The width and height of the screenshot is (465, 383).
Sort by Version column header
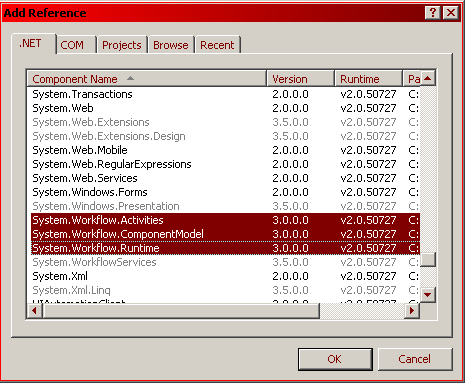pyautogui.click(x=301, y=79)
